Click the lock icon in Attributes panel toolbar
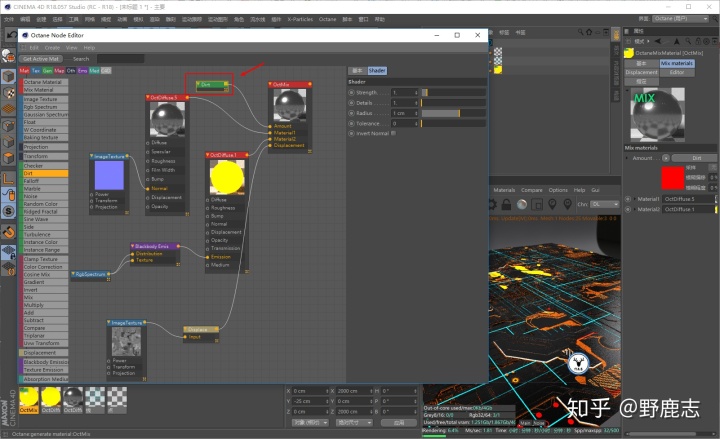The image size is (720, 439). click(698, 41)
